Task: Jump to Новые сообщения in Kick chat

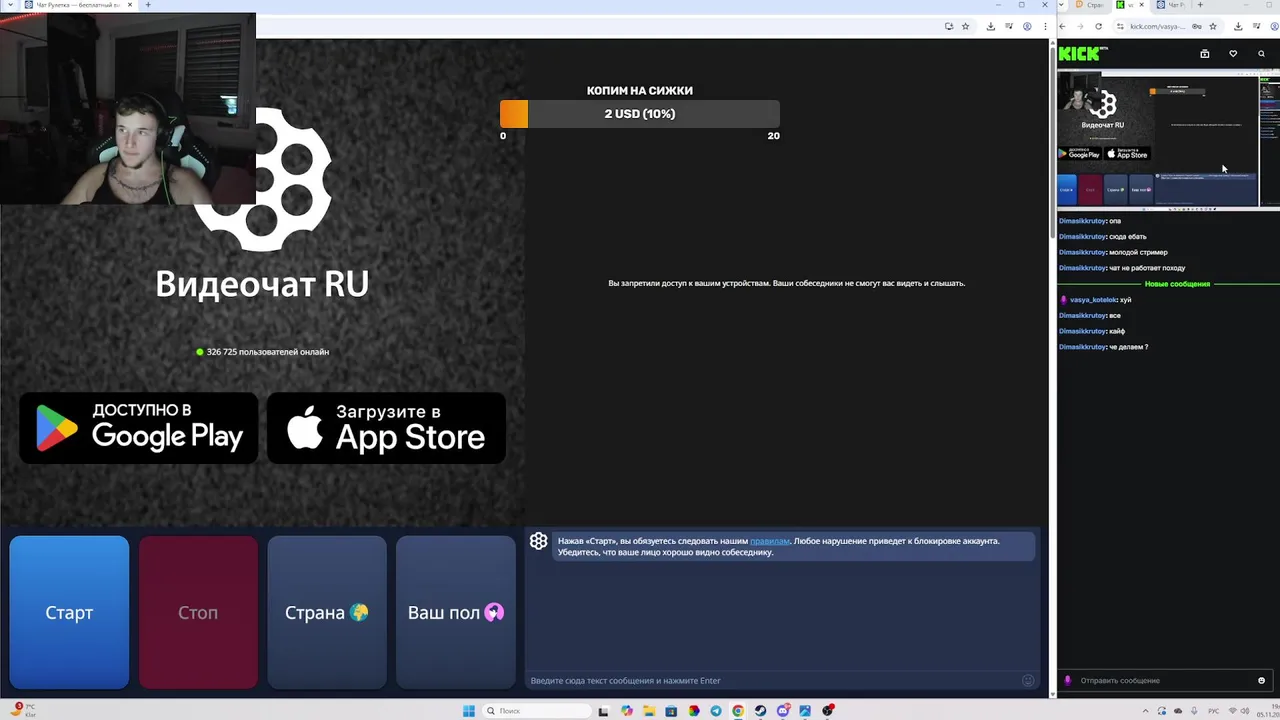Action: (x=1177, y=284)
